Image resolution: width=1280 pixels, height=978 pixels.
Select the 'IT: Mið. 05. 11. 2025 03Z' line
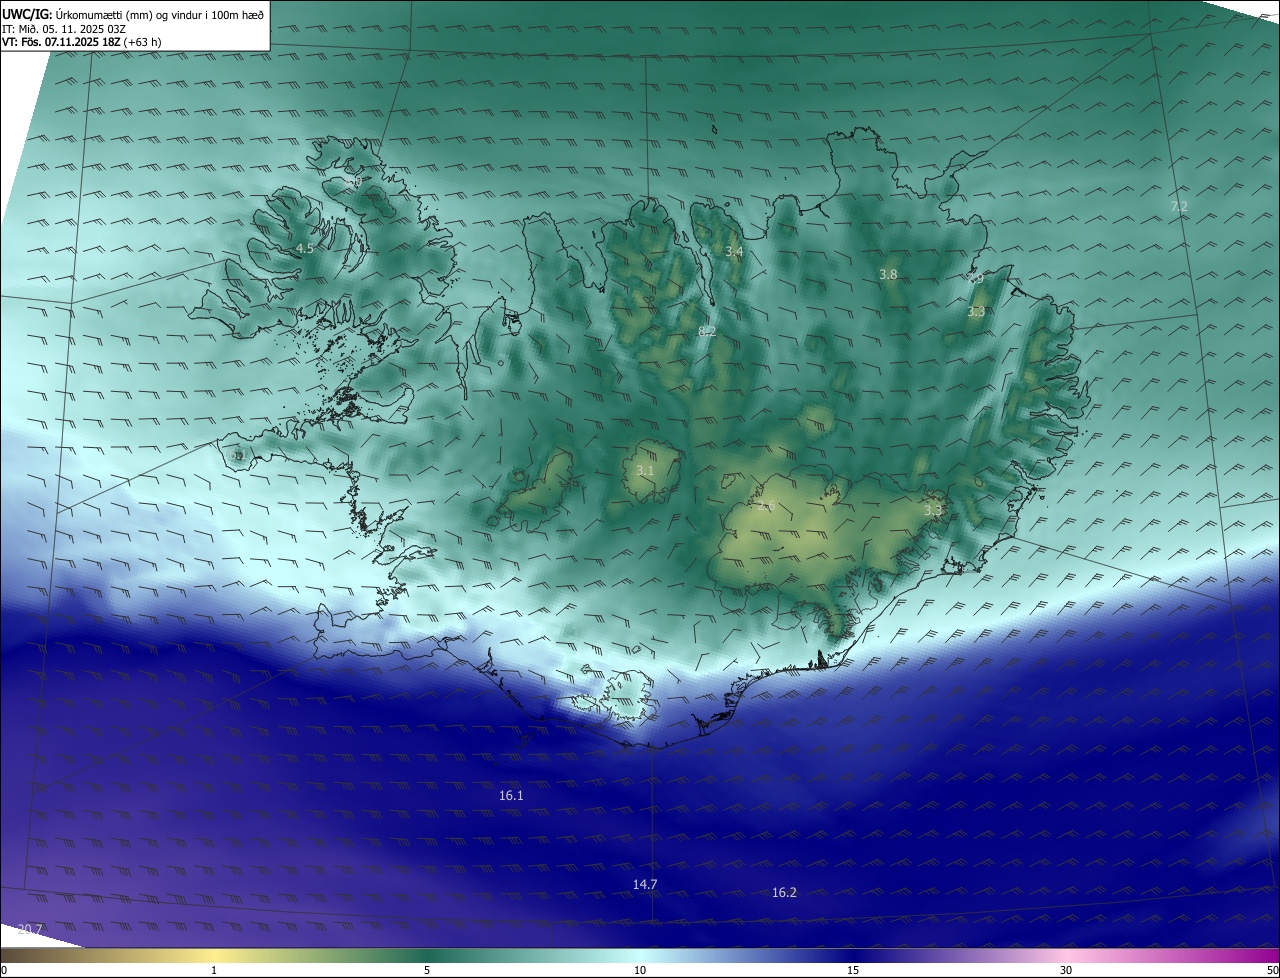click(64, 28)
